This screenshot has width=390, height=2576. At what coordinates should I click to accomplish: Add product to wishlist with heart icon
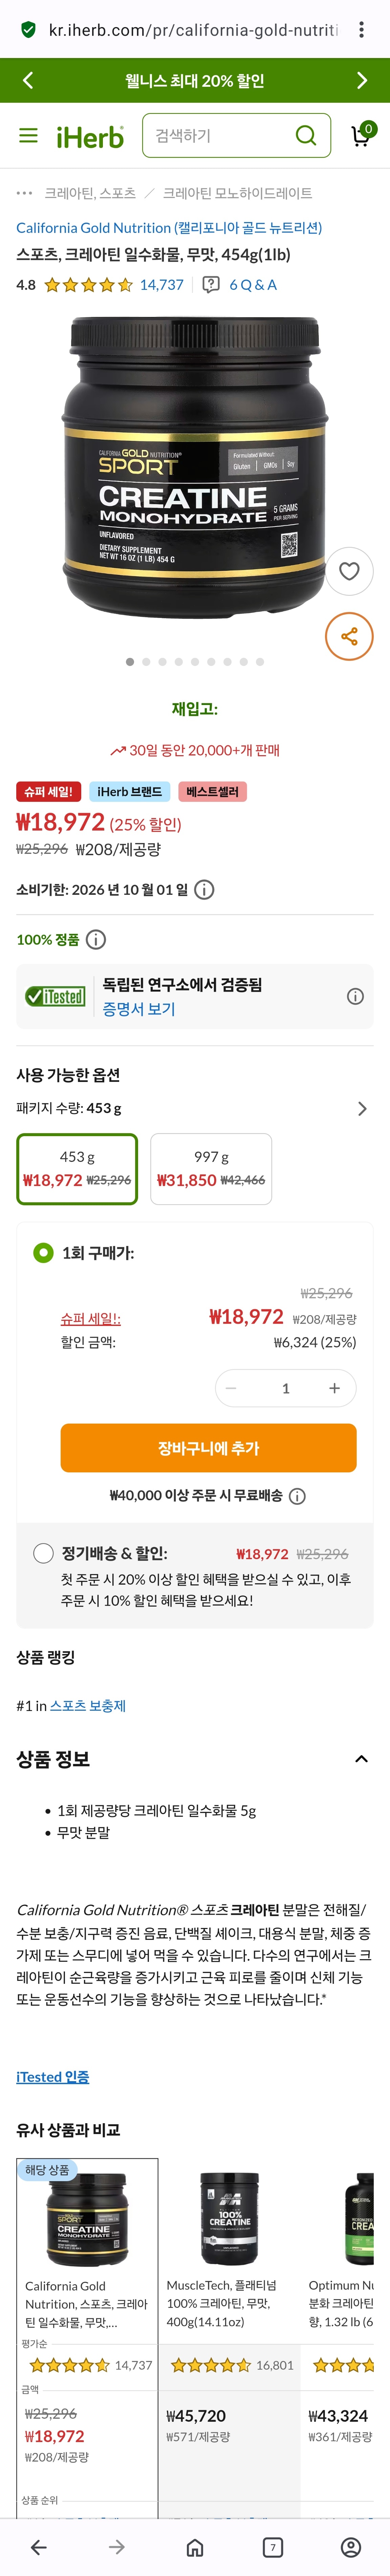[x=349, y=571]
